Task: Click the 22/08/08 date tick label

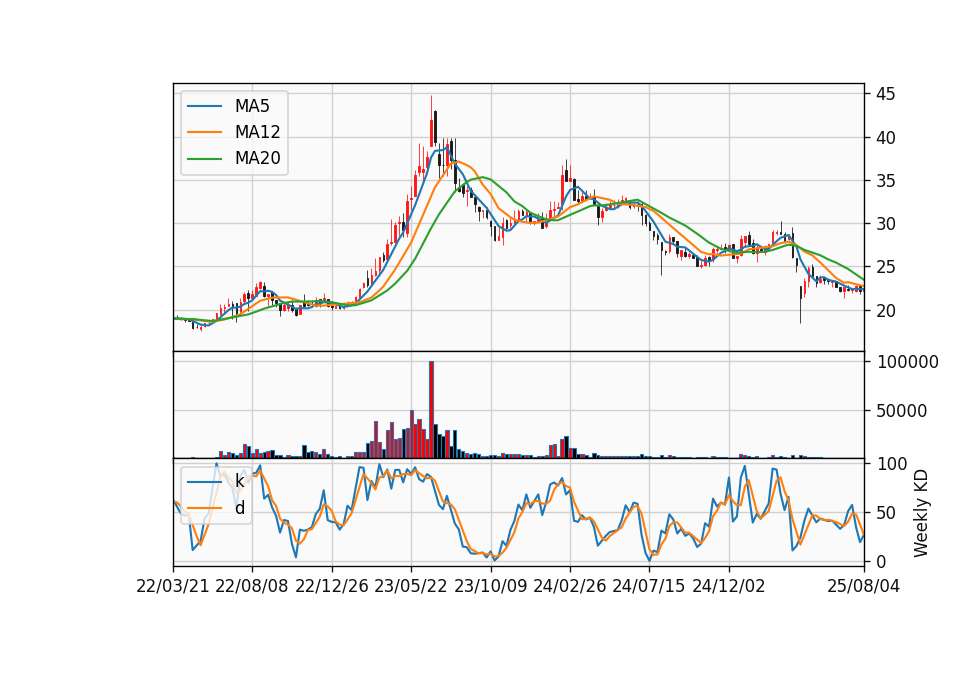Action: coord(252,586)
